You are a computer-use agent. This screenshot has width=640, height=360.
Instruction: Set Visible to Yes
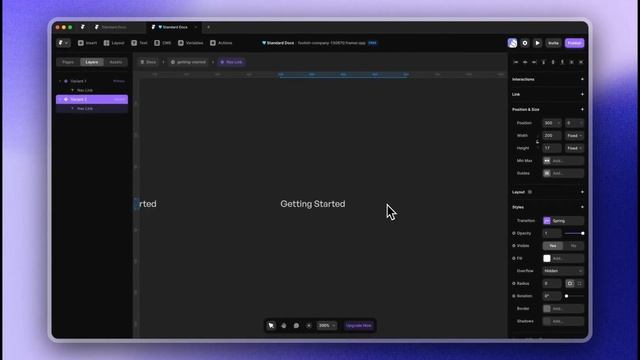point(553,246)
